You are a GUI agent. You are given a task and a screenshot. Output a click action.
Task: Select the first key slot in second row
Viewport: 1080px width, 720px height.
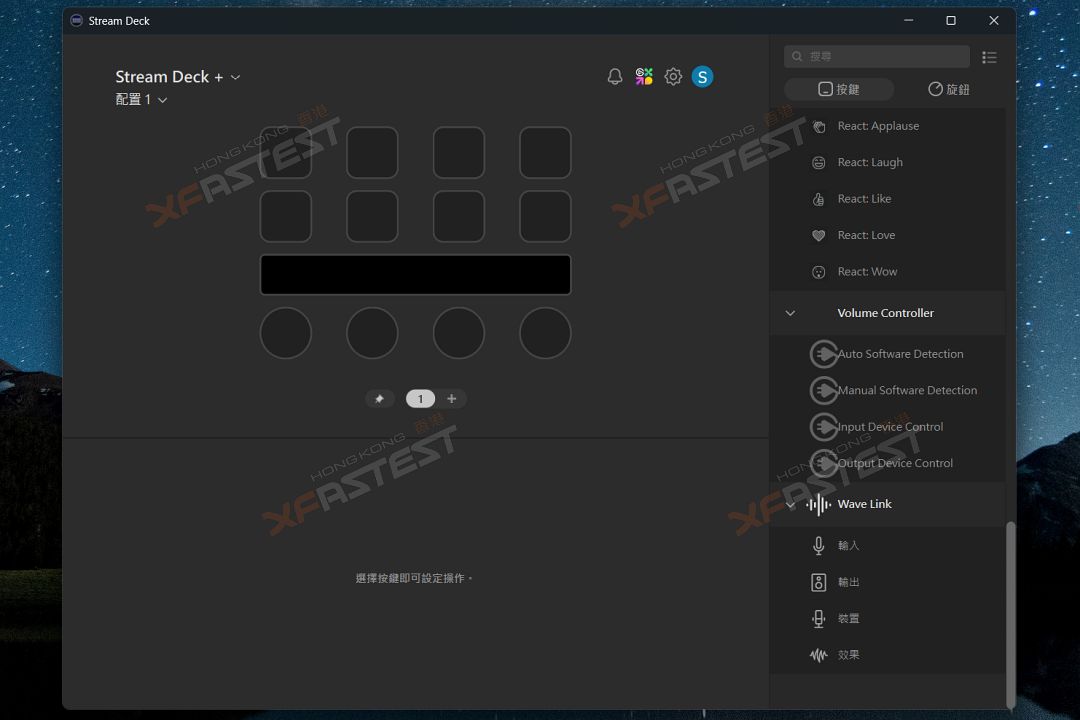[286, 216]
